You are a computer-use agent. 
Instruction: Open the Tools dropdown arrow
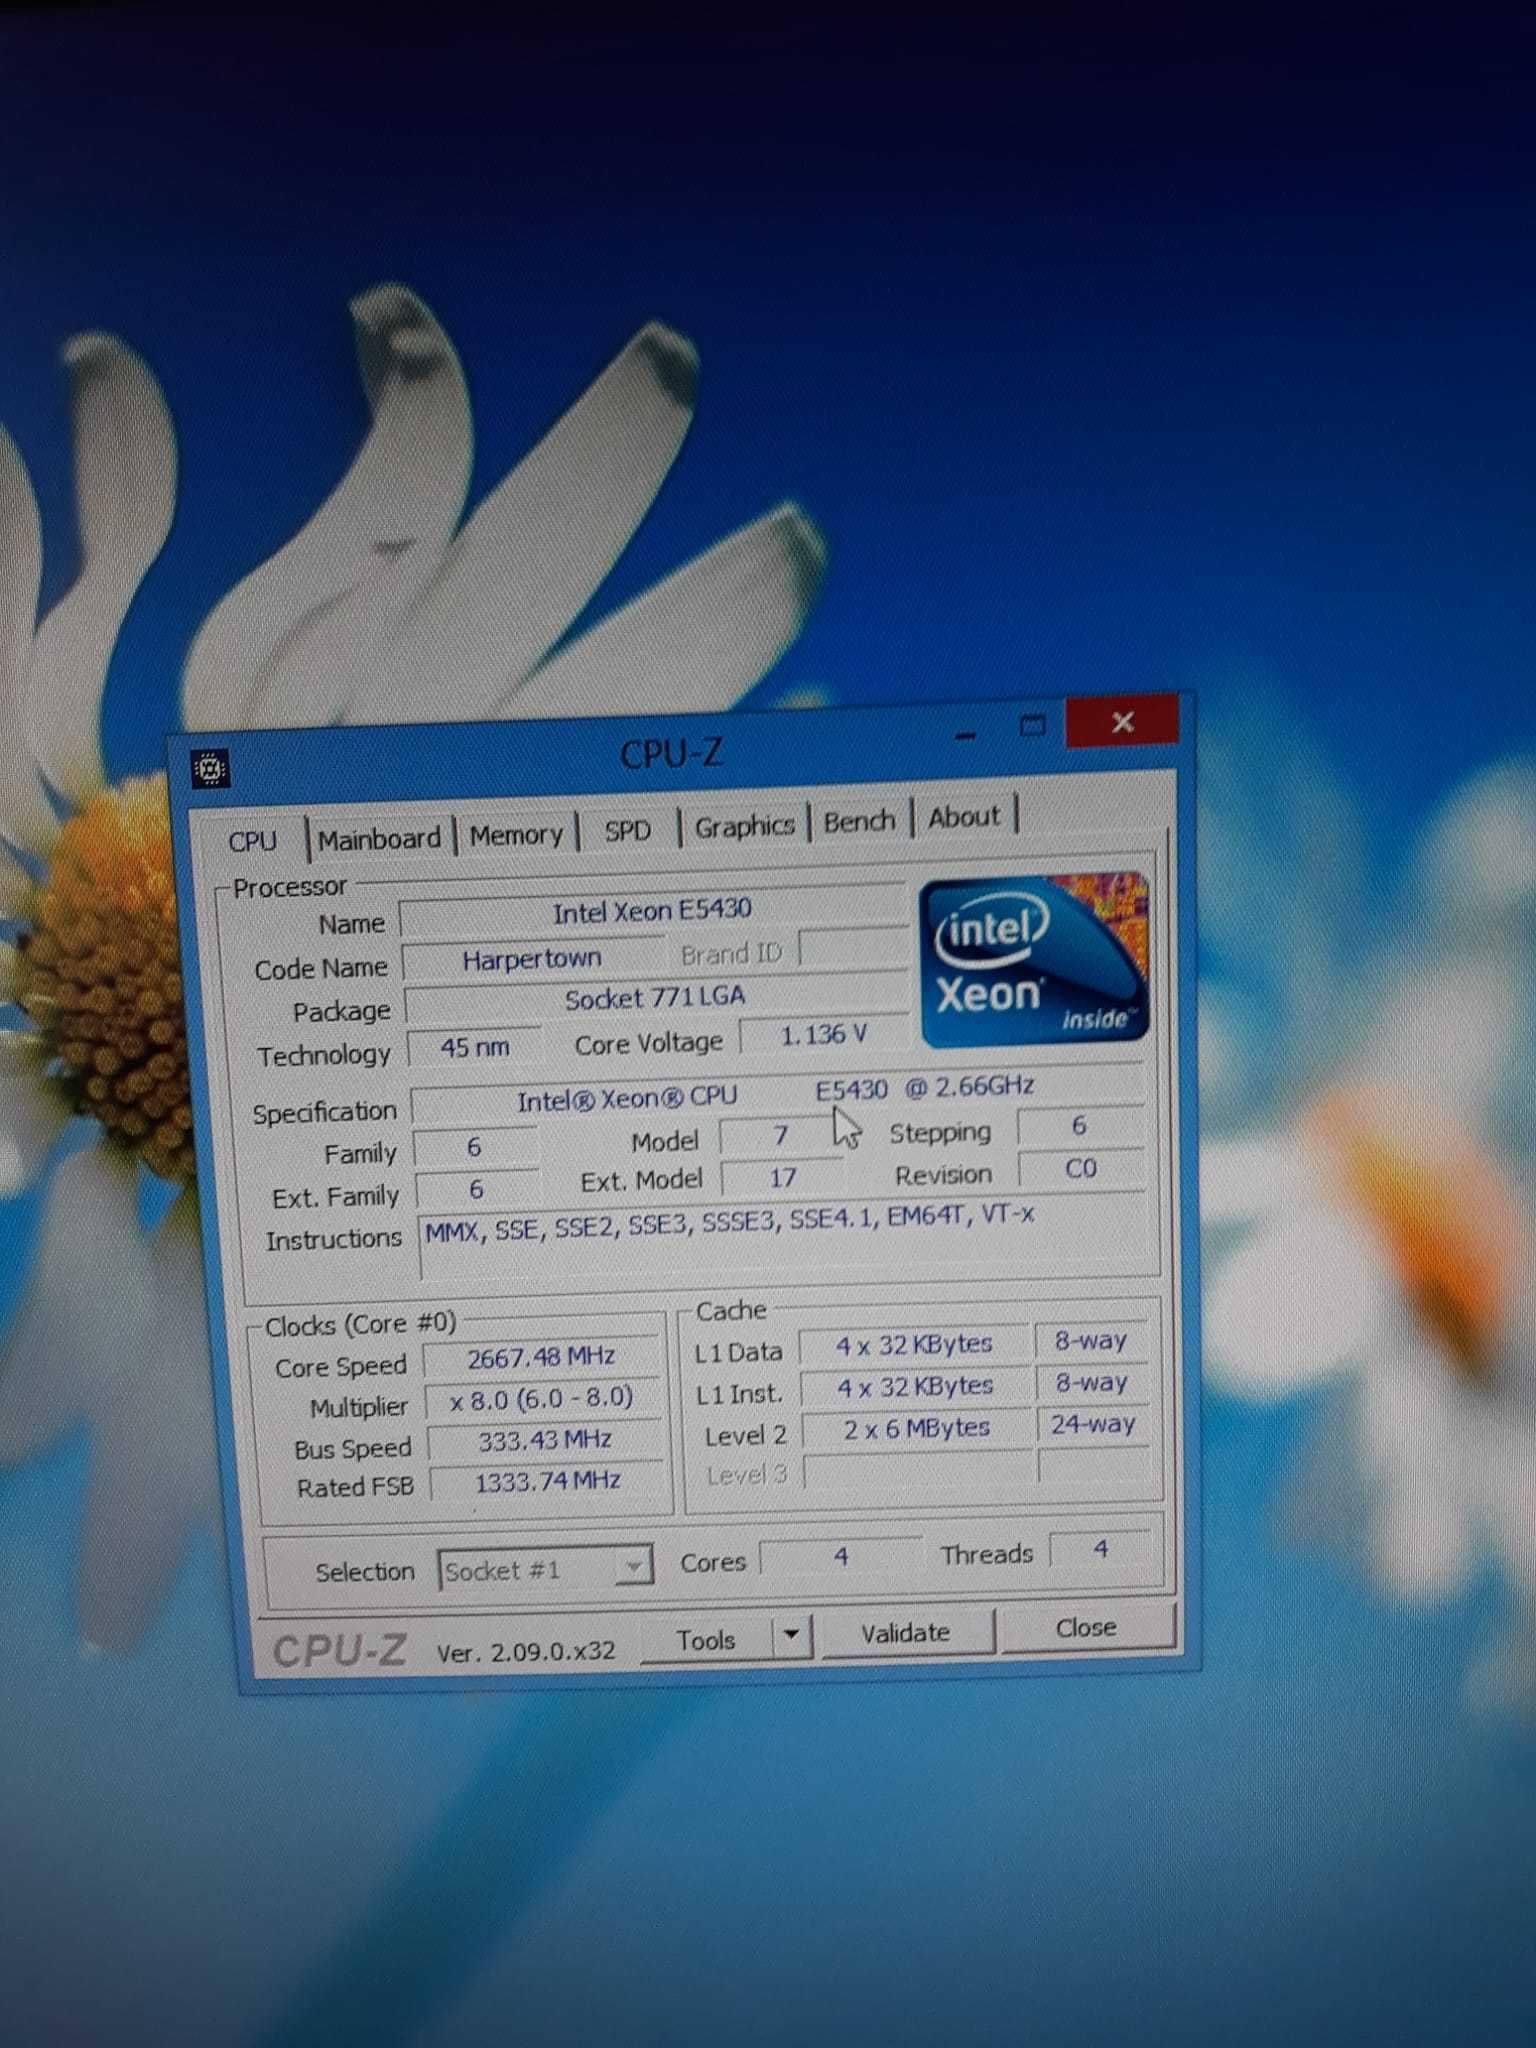791,1635
